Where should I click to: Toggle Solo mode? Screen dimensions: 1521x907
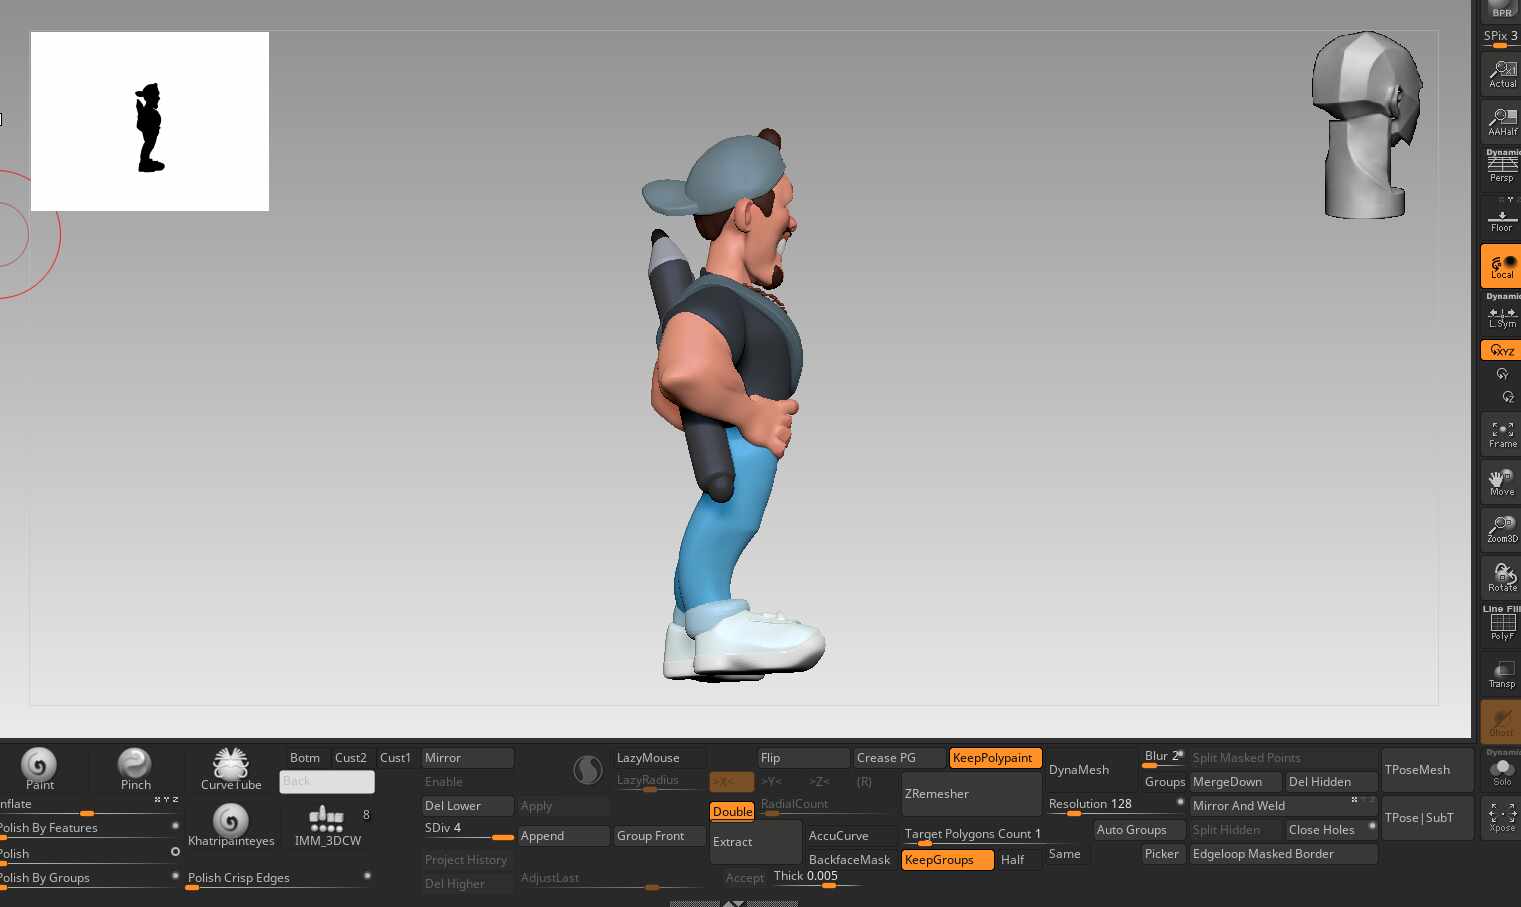(1501, 770)
